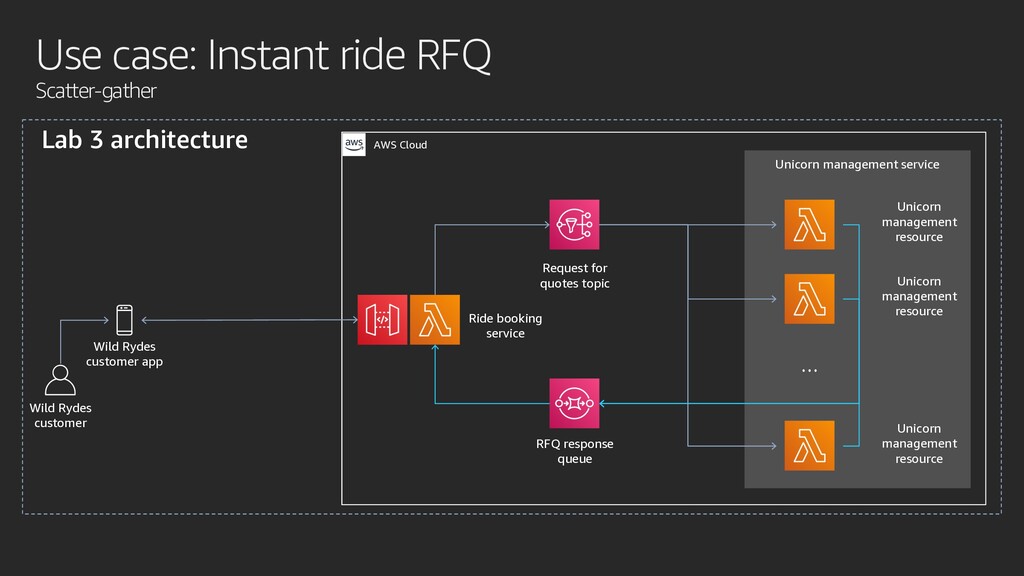Click the AWS Cloud logo icon

click(354, 144)
